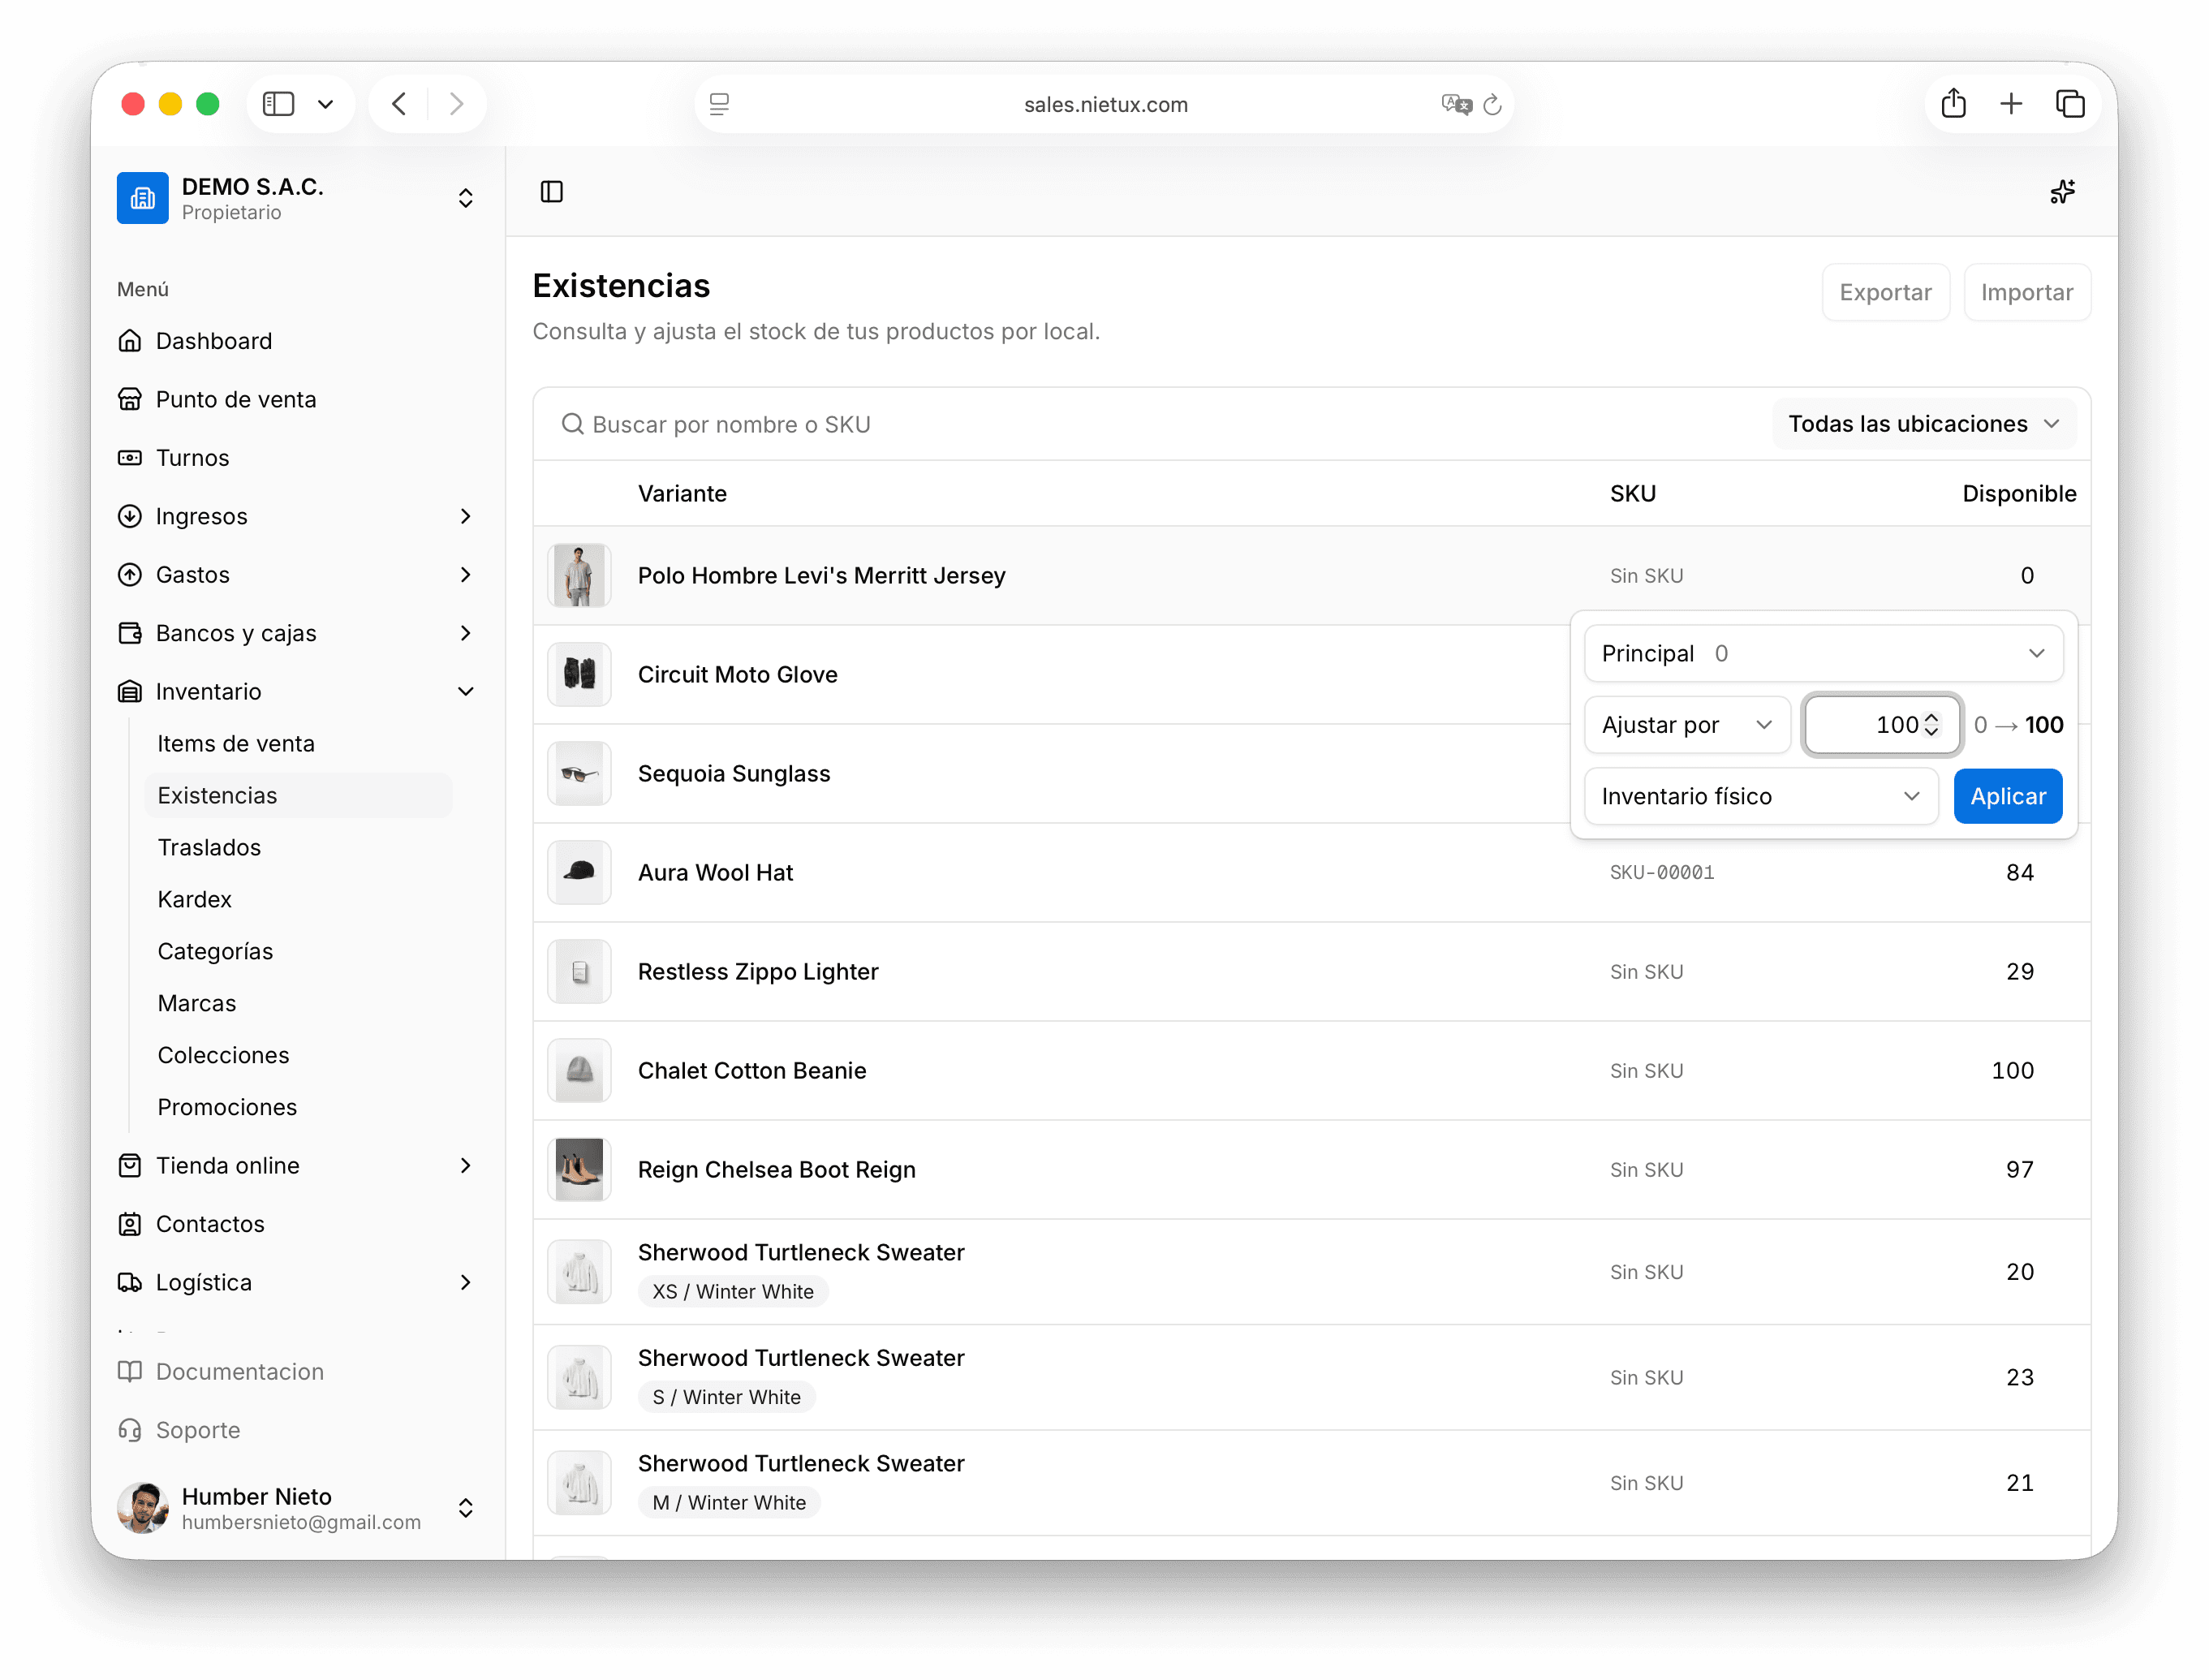2209x1680 pixels.
Task: Click the Safari sidebar toggle icon
Action: 278,104
